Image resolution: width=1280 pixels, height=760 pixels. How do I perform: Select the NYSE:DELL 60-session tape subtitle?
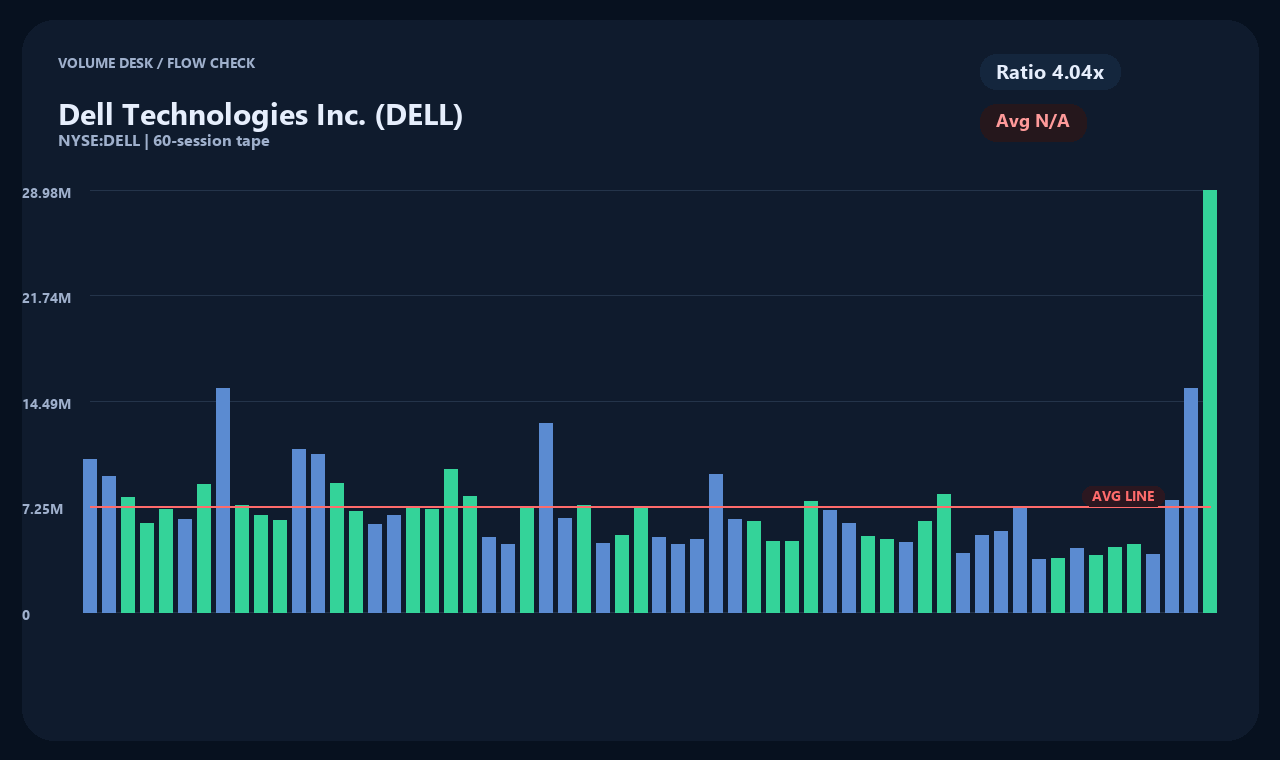(x=163, y=141)
